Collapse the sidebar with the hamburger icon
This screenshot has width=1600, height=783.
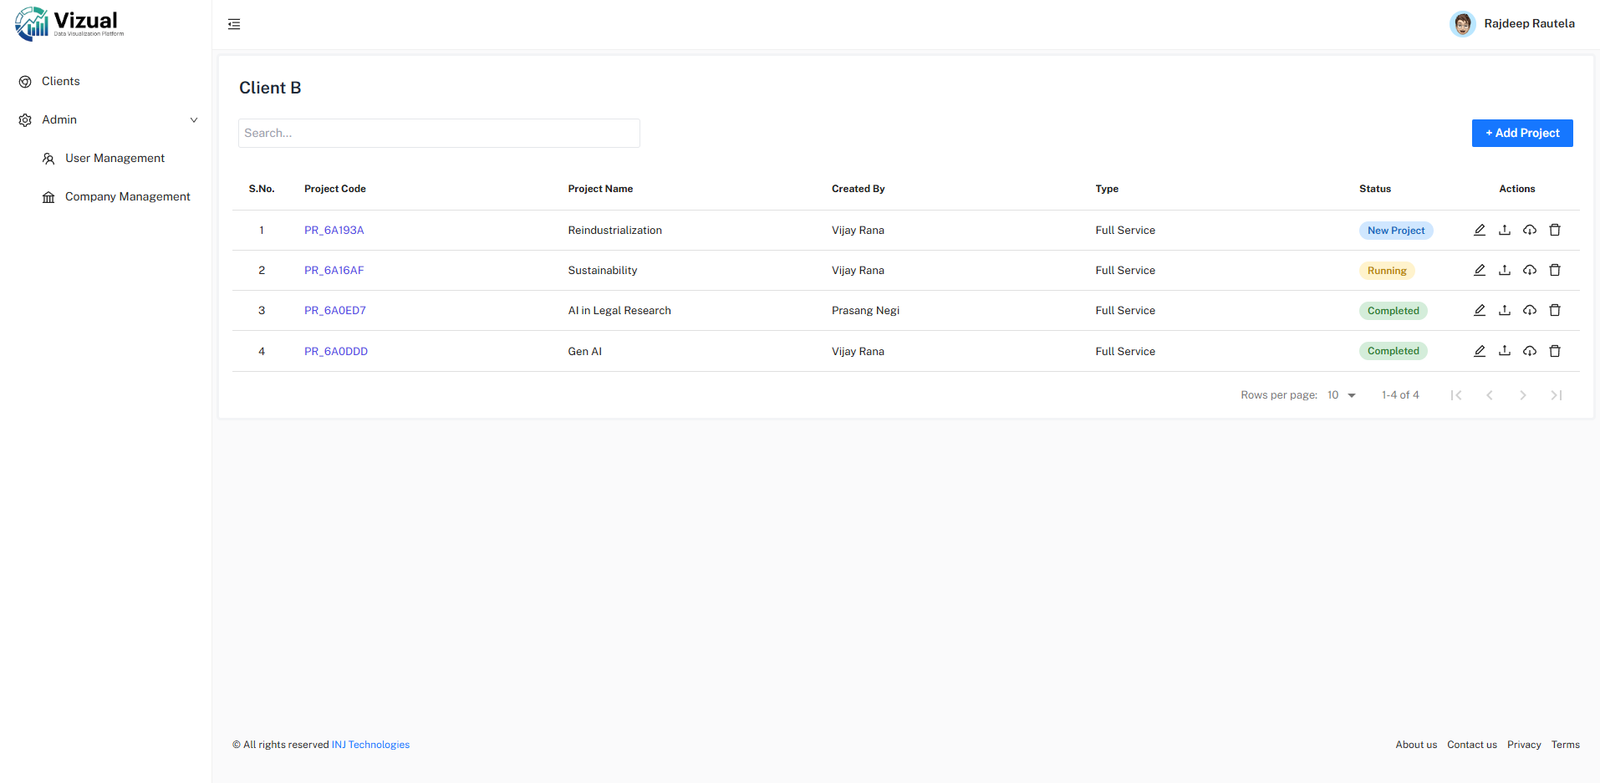(x=234, y=24)
